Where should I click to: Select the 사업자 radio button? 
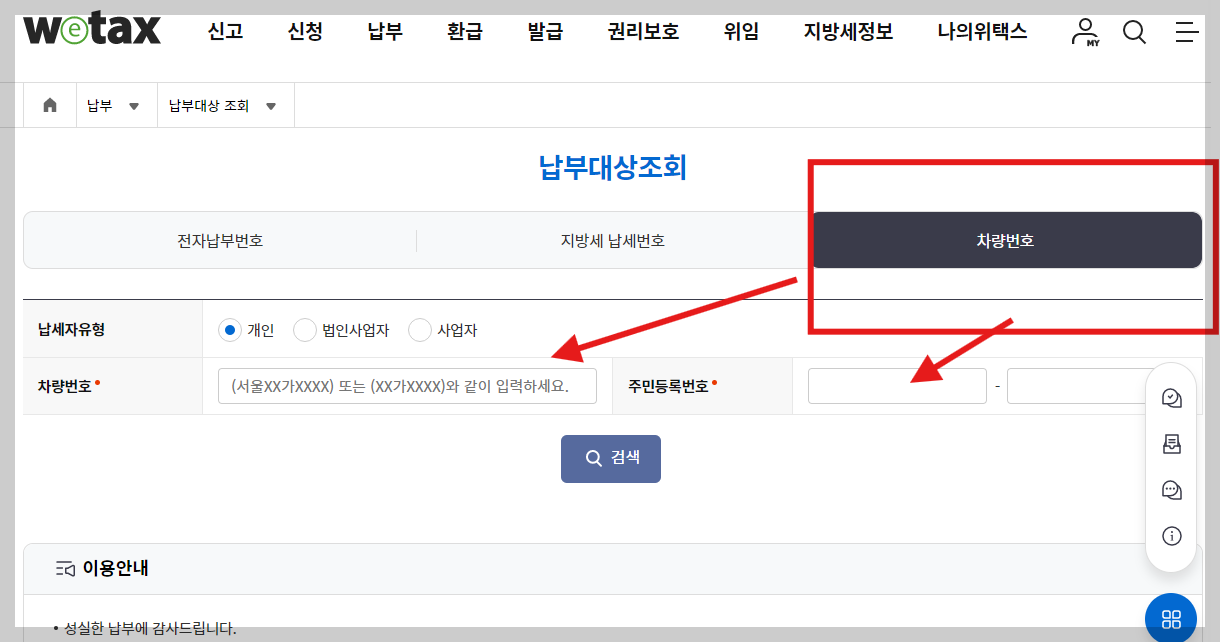(419, 330)
